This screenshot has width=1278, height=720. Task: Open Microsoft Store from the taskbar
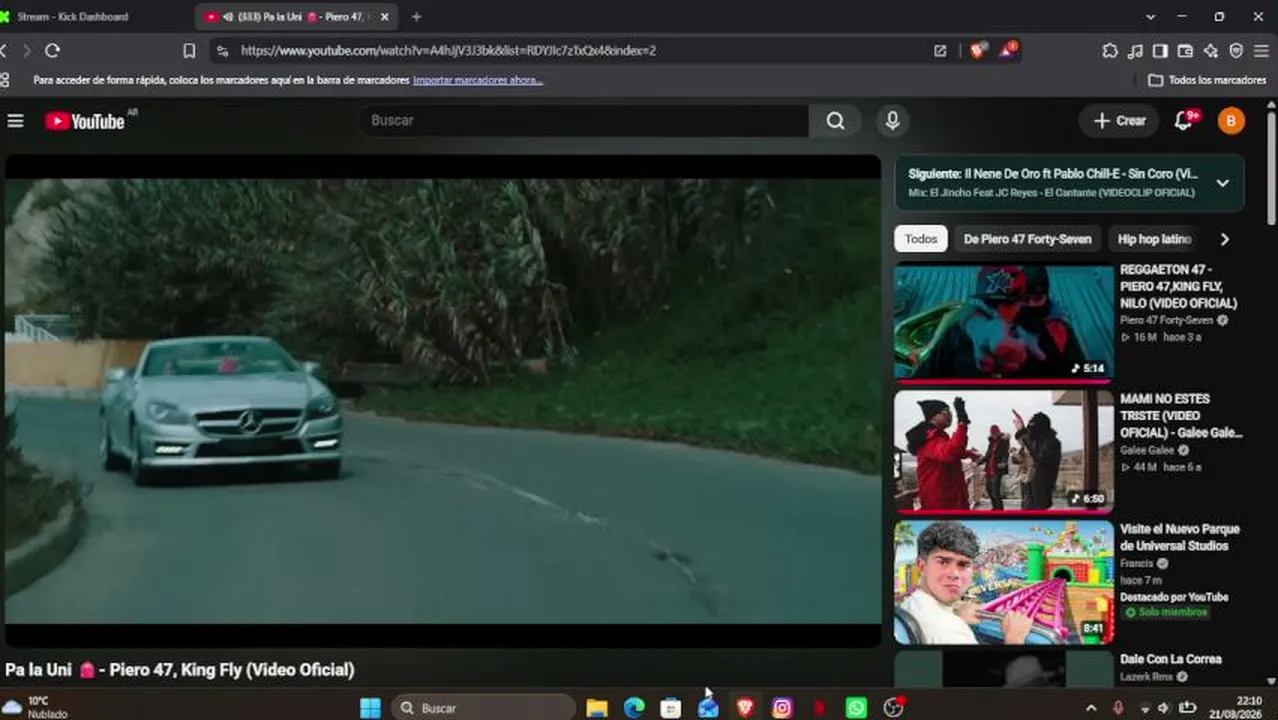[671, 708]
